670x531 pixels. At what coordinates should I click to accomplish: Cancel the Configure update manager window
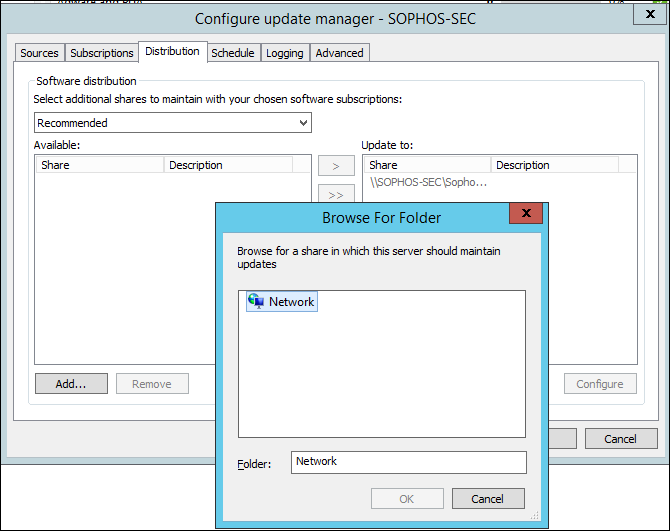[x=621, y=439]
